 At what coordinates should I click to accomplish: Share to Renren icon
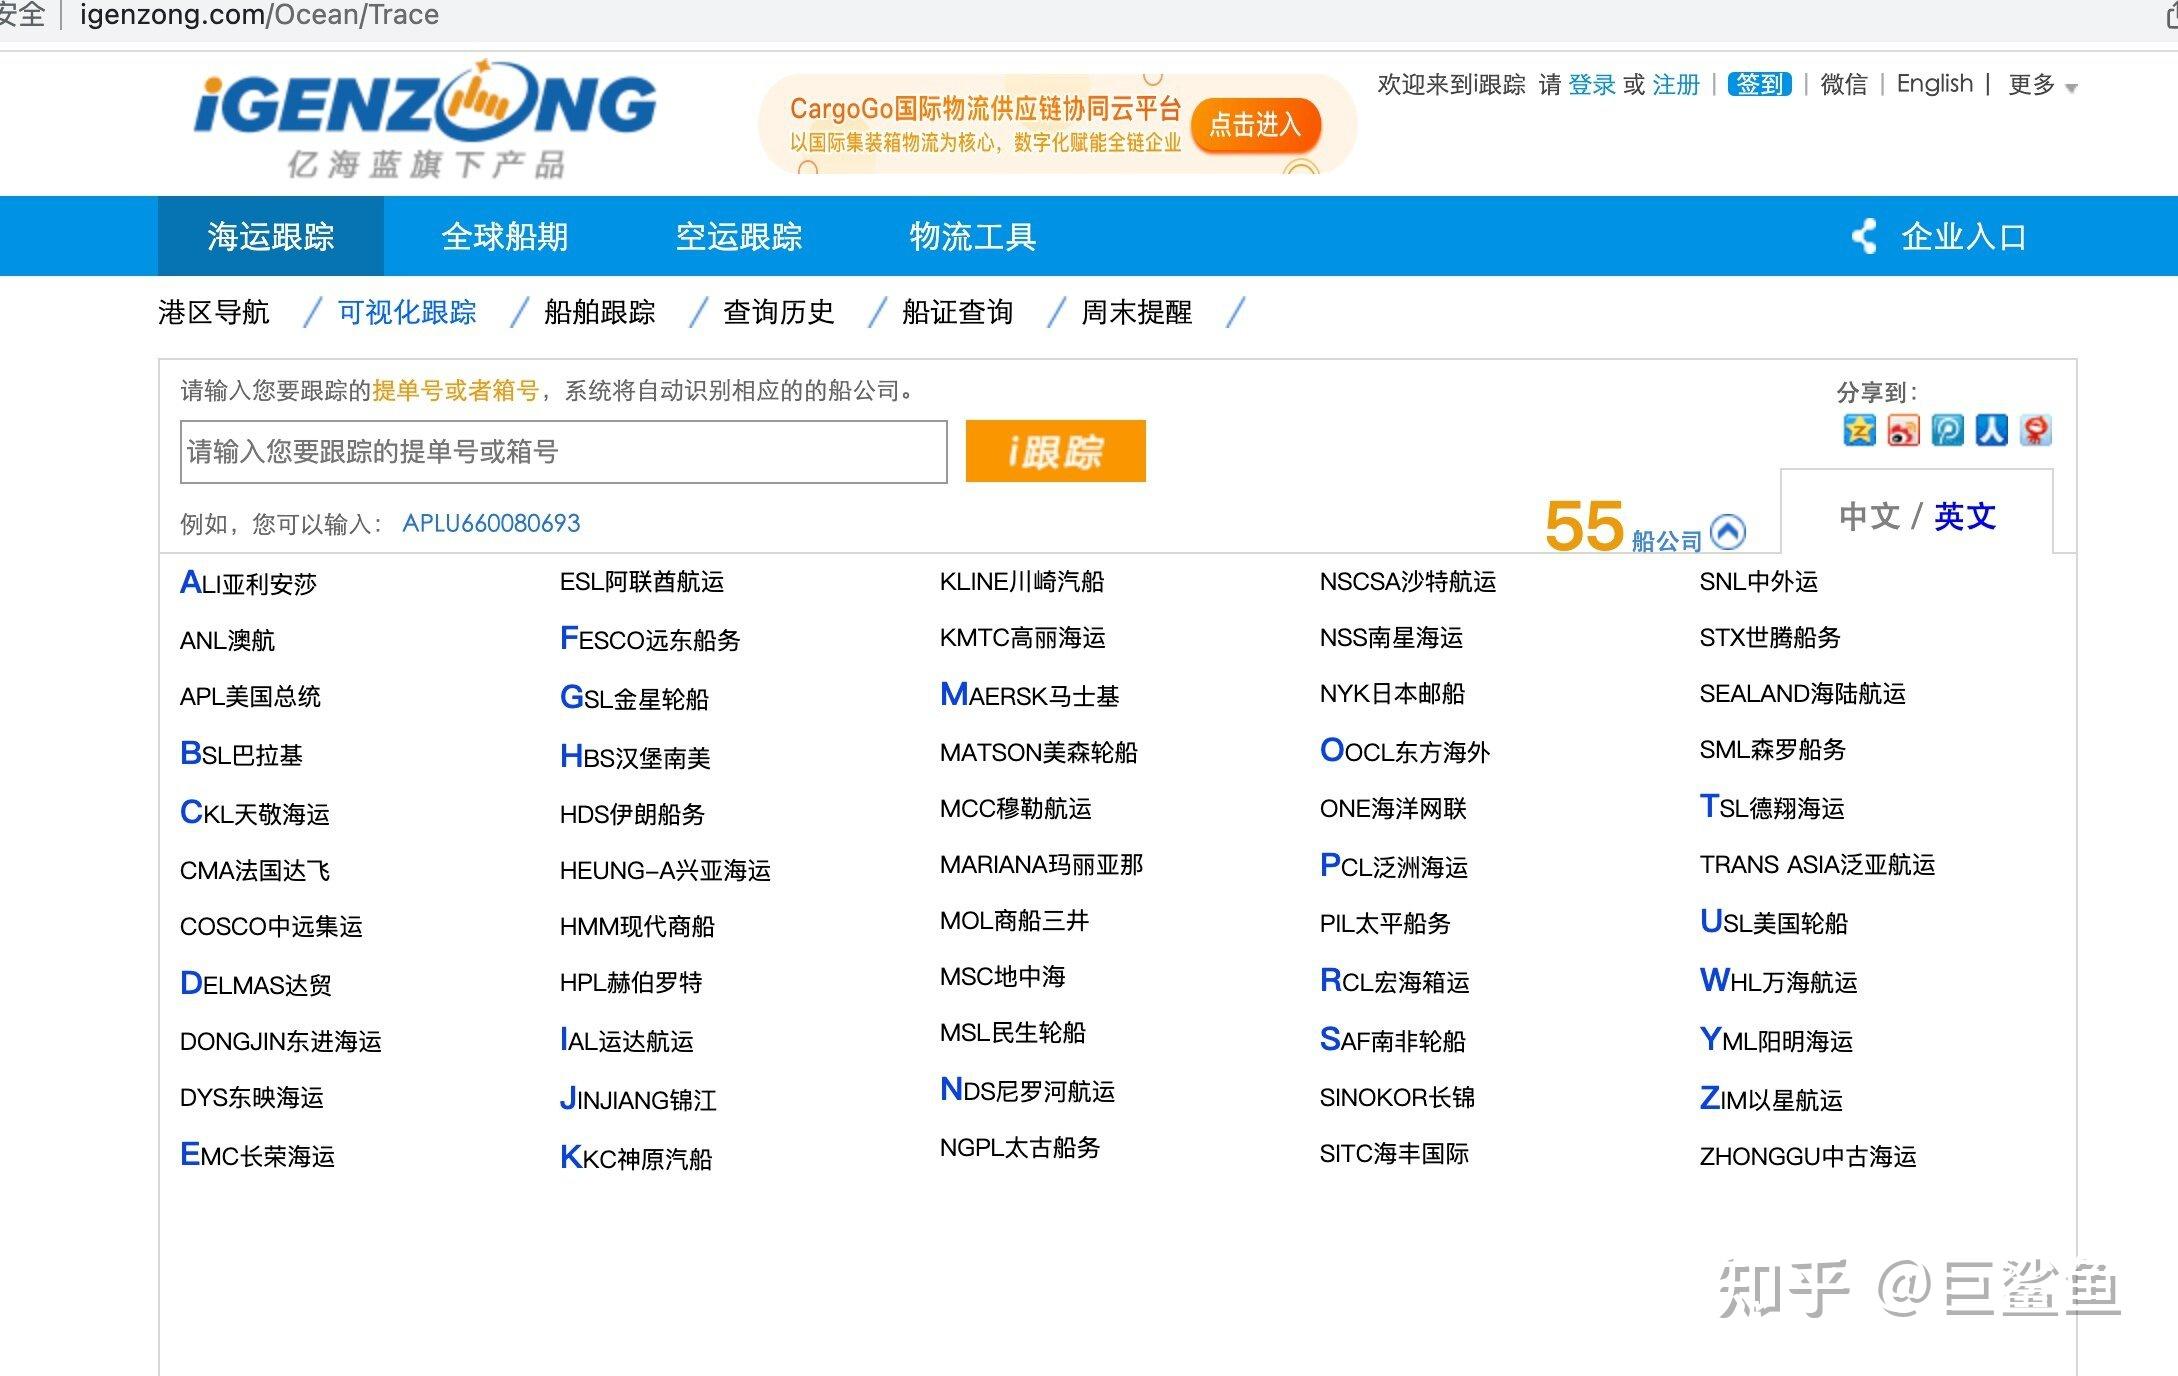coord(1991,430)
